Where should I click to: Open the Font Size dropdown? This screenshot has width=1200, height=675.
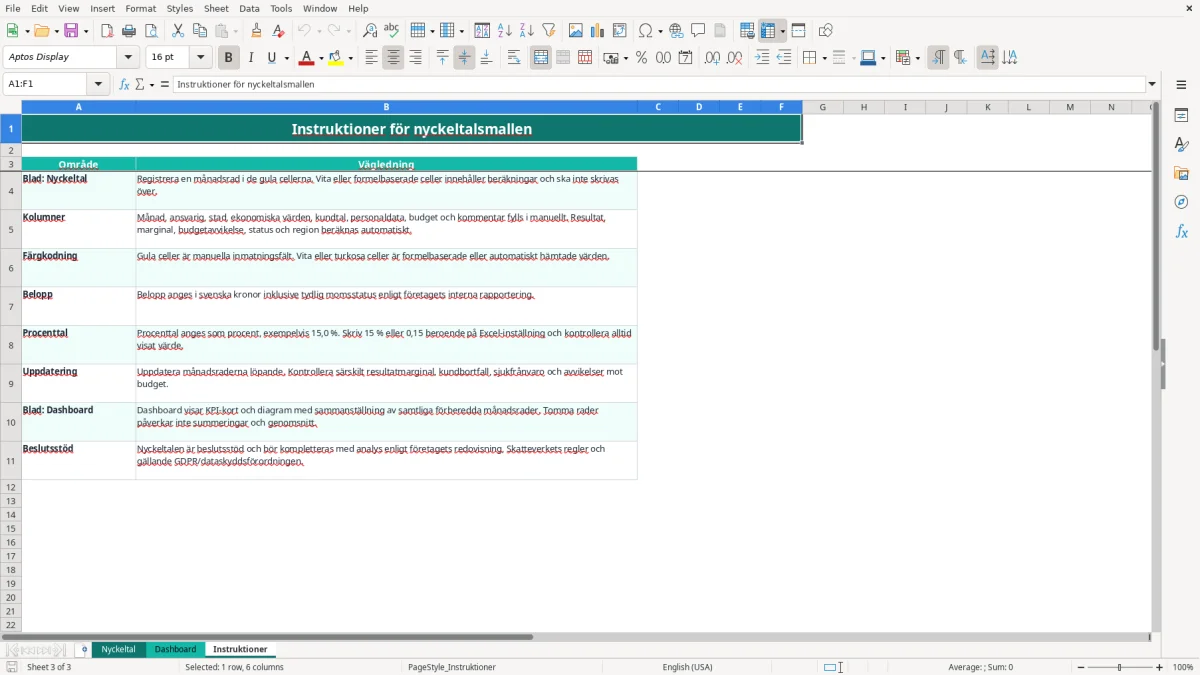pos(200,57)
